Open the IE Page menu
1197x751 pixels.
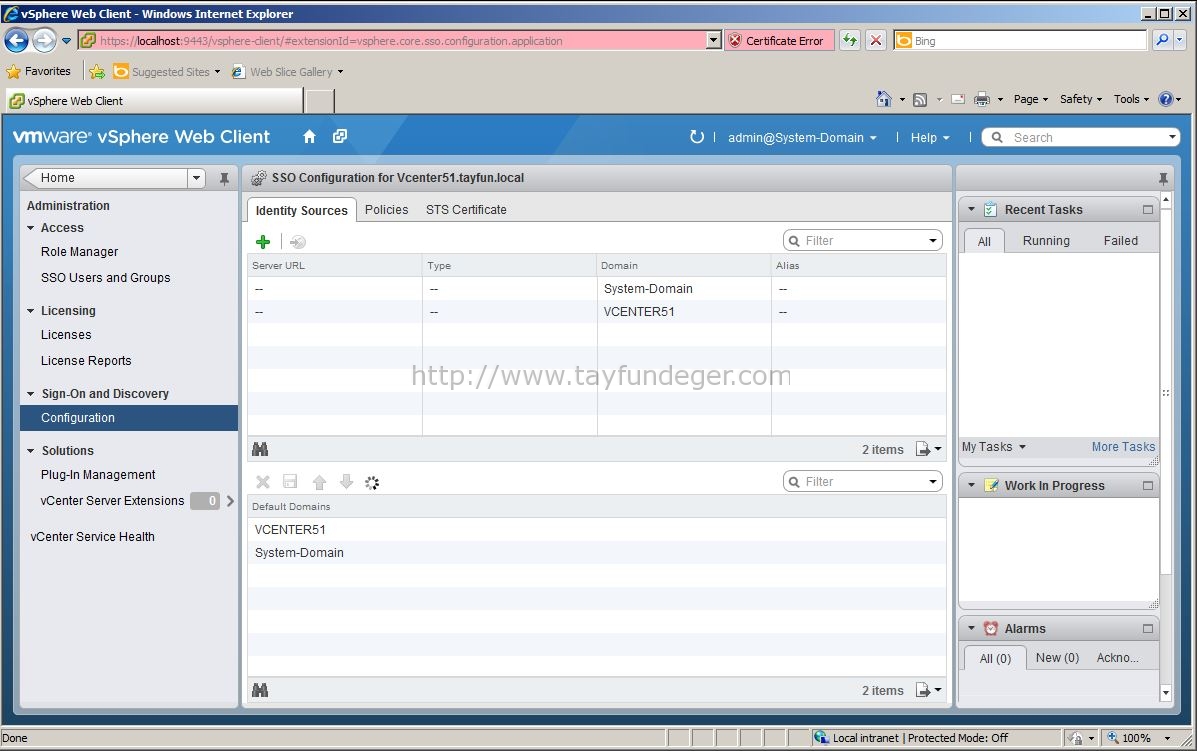click(x=1031, y=99)
